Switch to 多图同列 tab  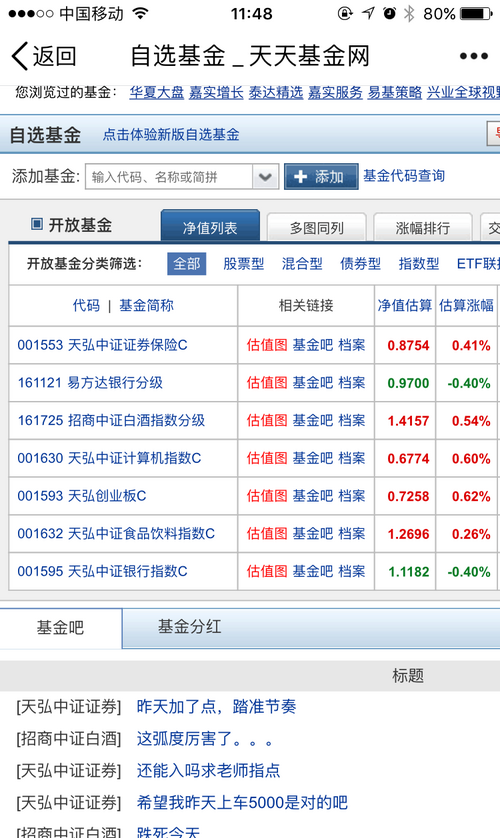(x=316, y=228)
